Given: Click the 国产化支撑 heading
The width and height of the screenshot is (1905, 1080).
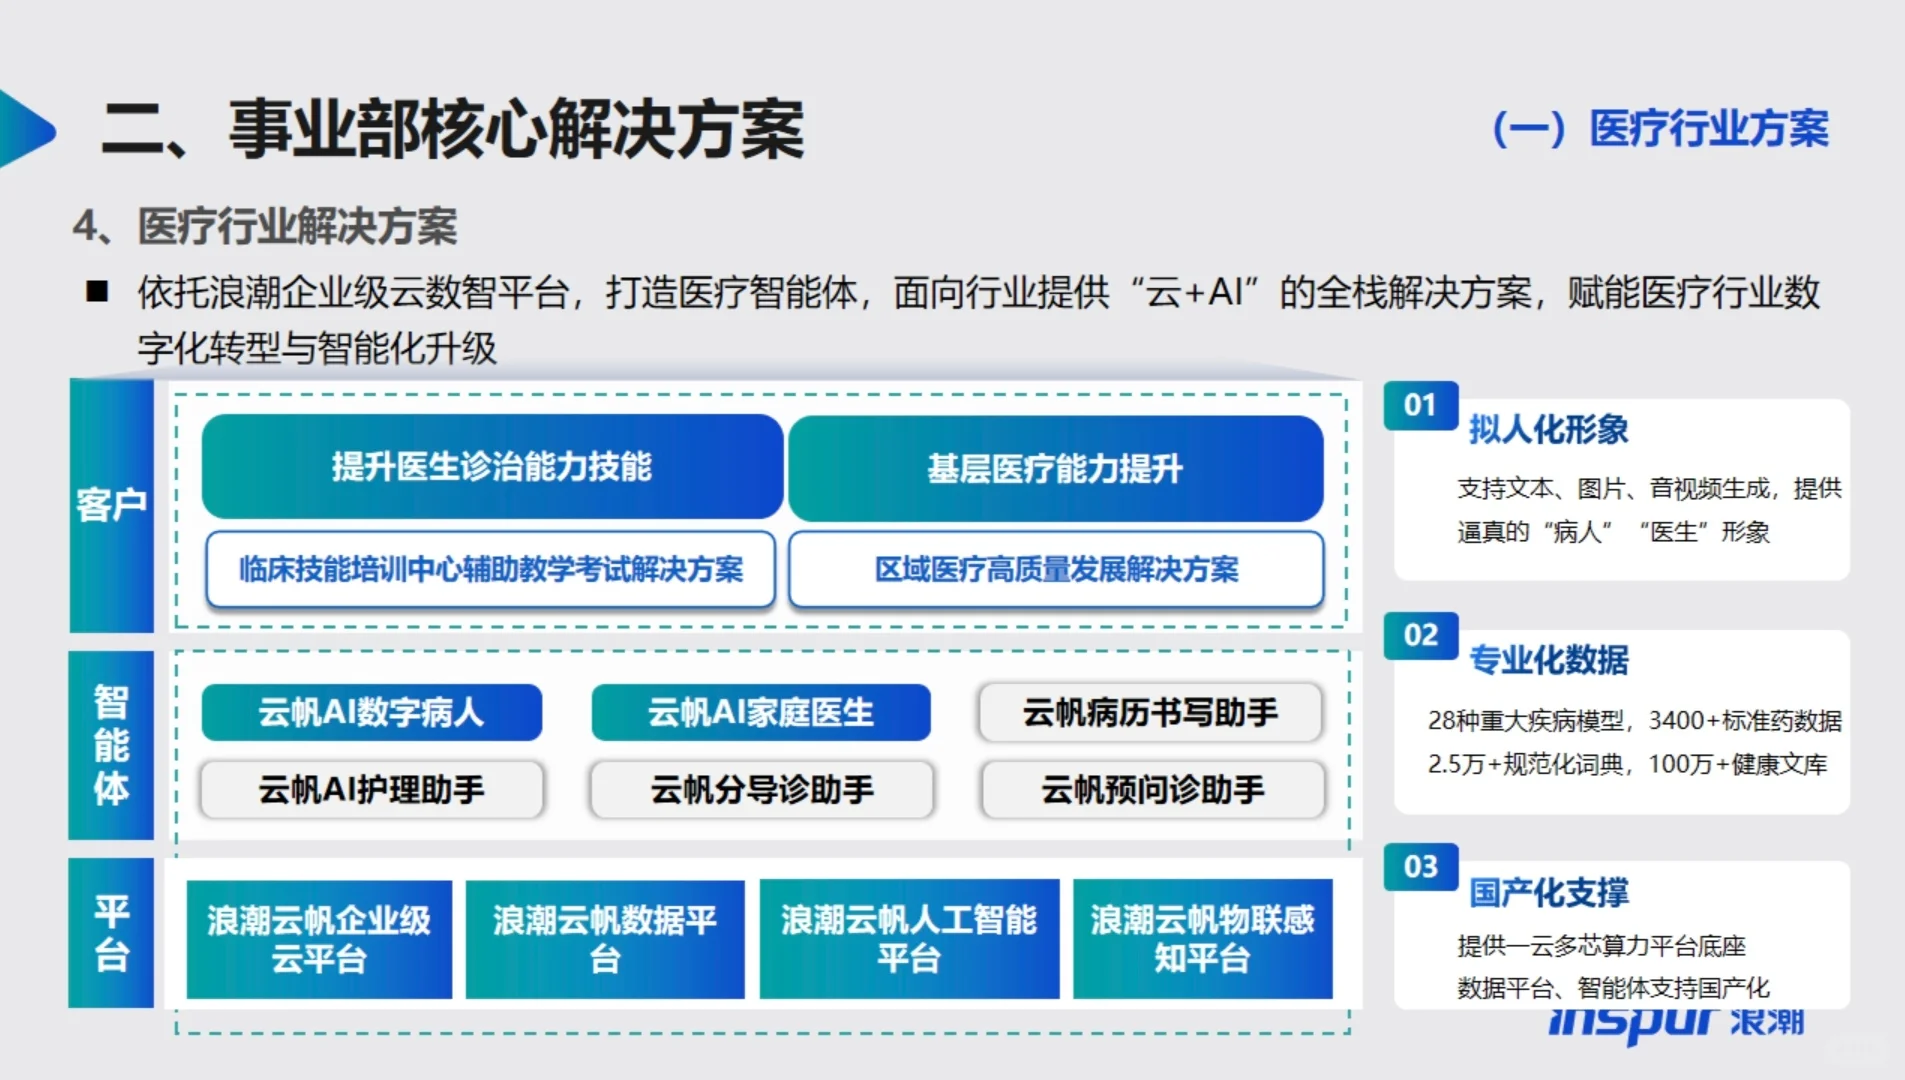Looking at the screenshot, I should 1548,892.
